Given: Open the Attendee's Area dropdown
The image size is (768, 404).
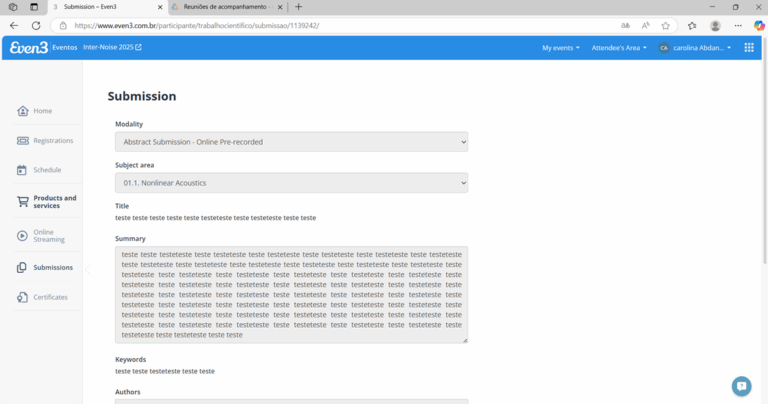Looking at the screenshot, I should point(619,48).
